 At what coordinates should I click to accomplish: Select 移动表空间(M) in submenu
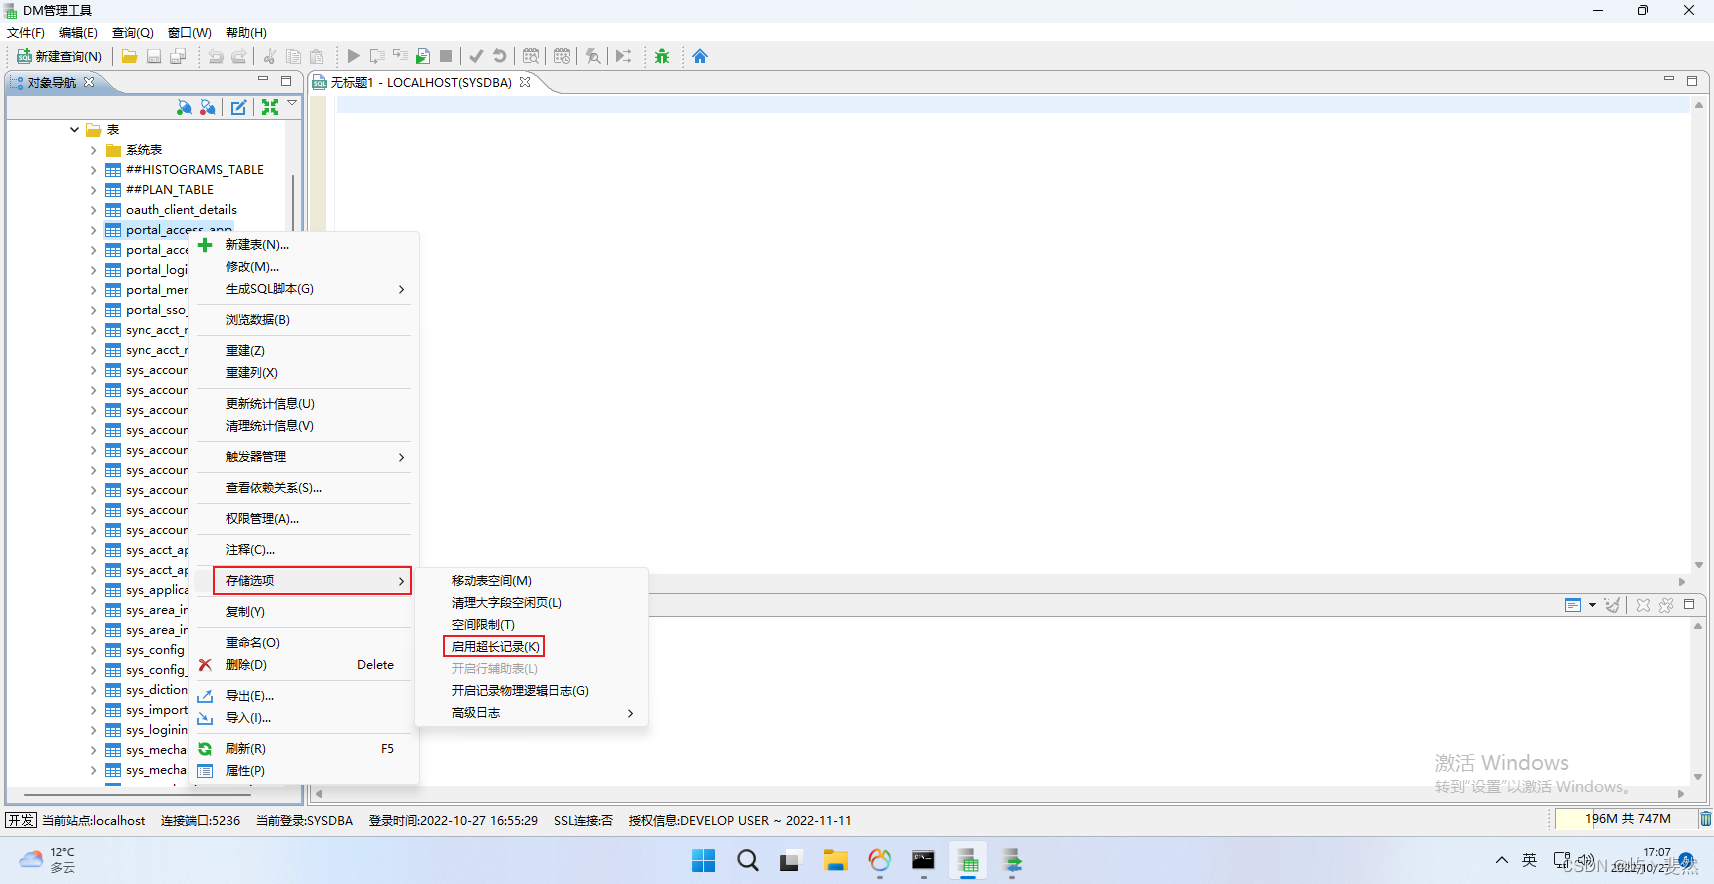(x=531, y=581)
